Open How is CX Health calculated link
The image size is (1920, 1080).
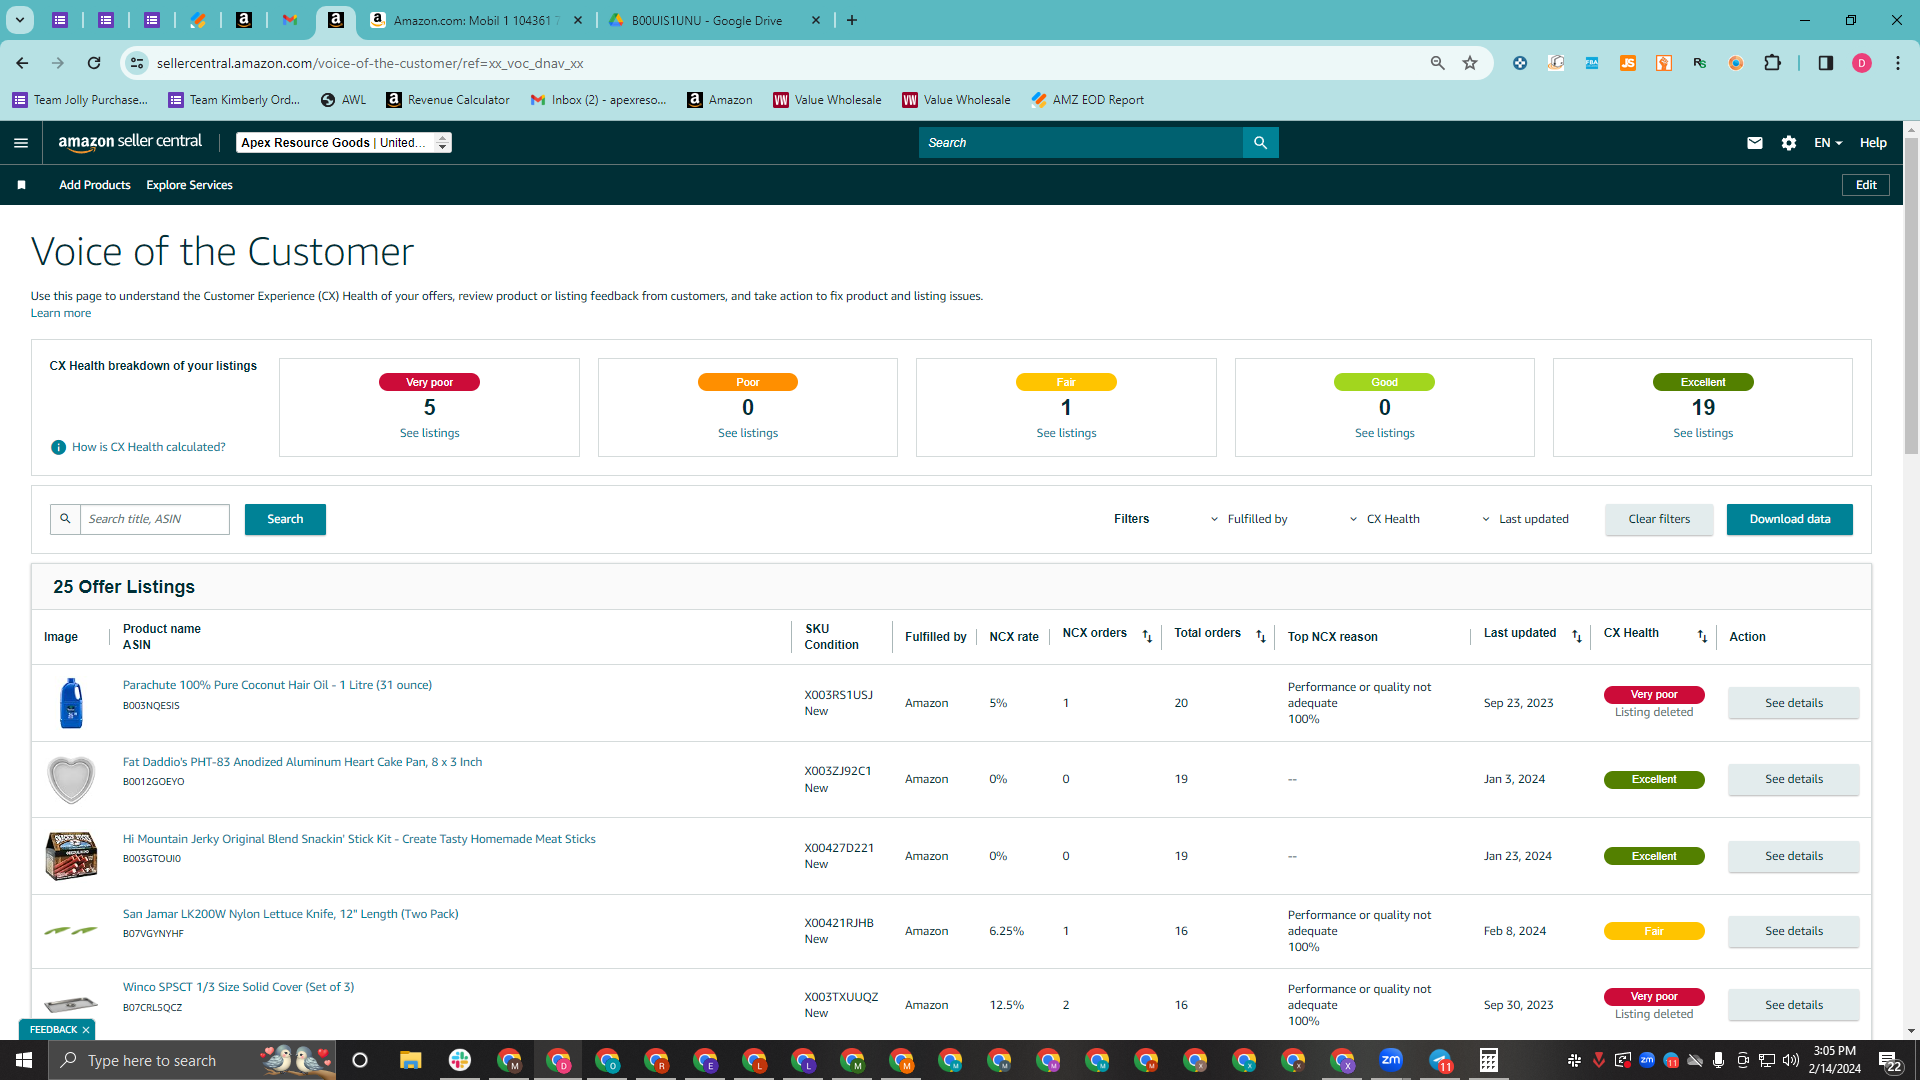[x=149, y=447]
